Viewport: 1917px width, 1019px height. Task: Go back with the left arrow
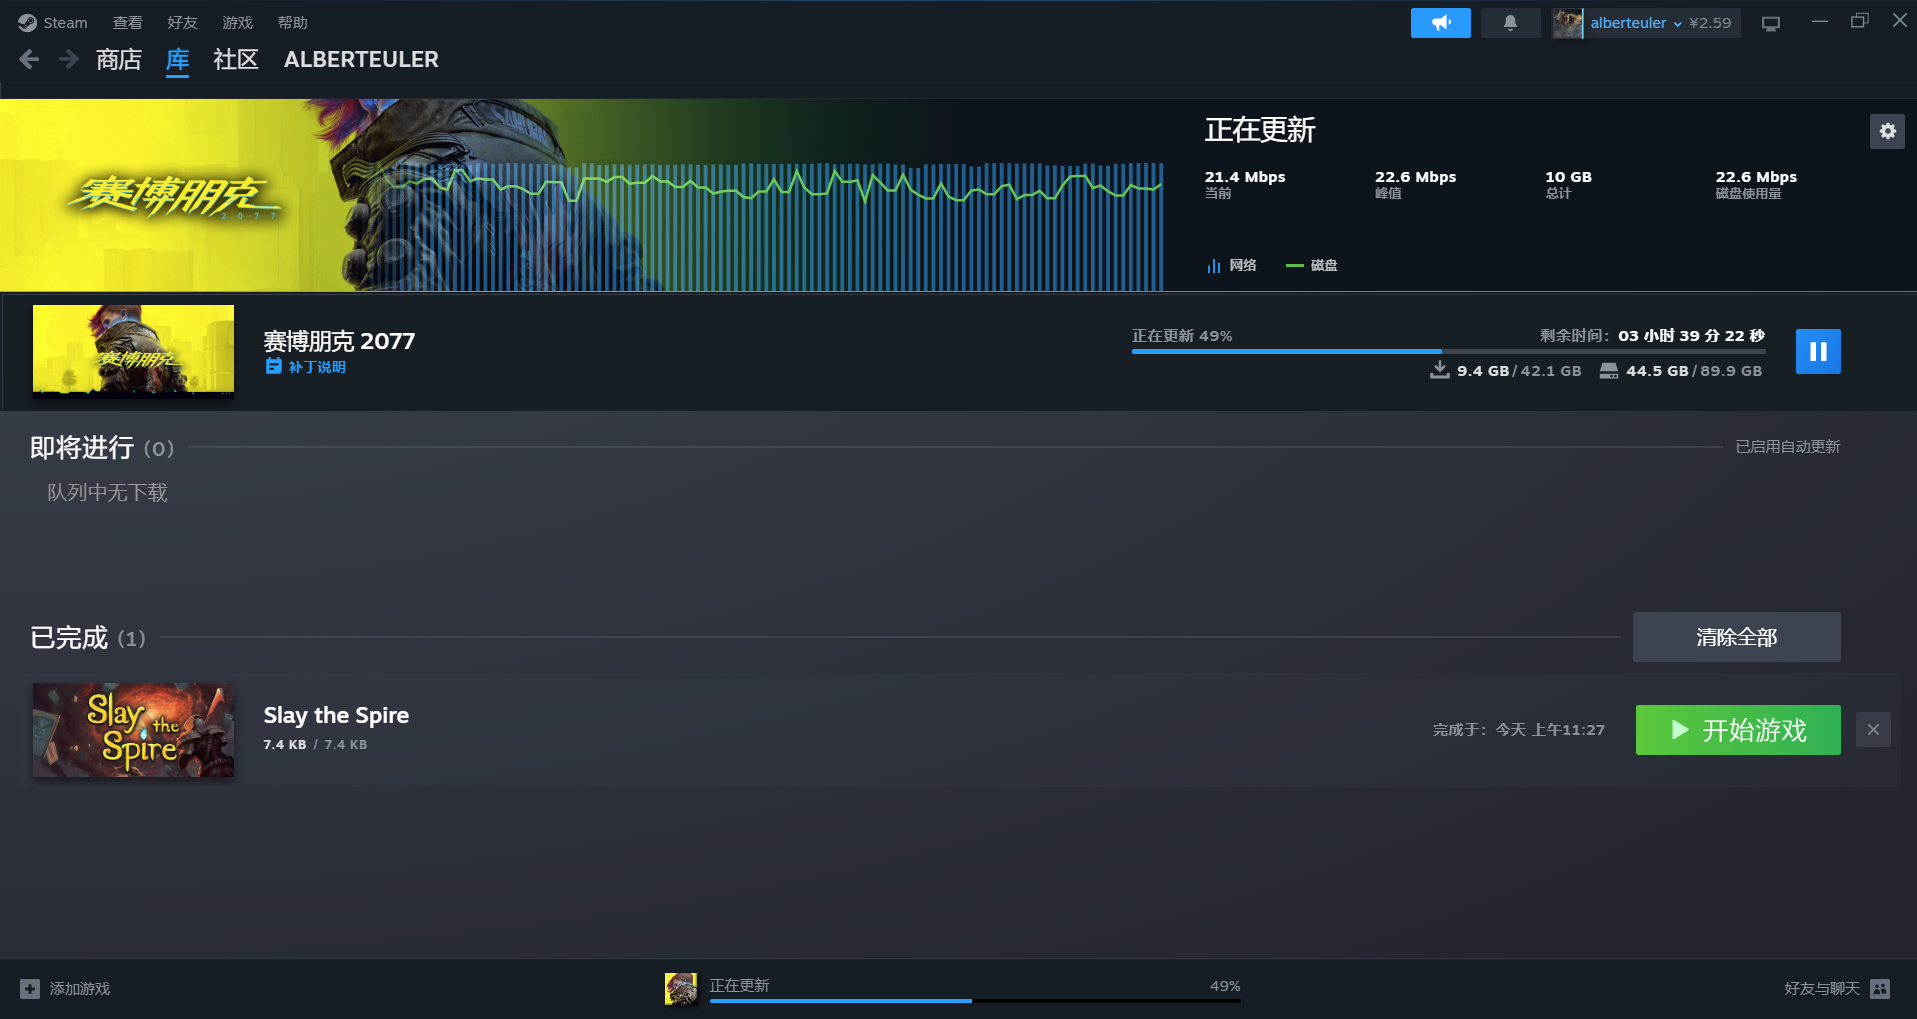coord(29,59)
